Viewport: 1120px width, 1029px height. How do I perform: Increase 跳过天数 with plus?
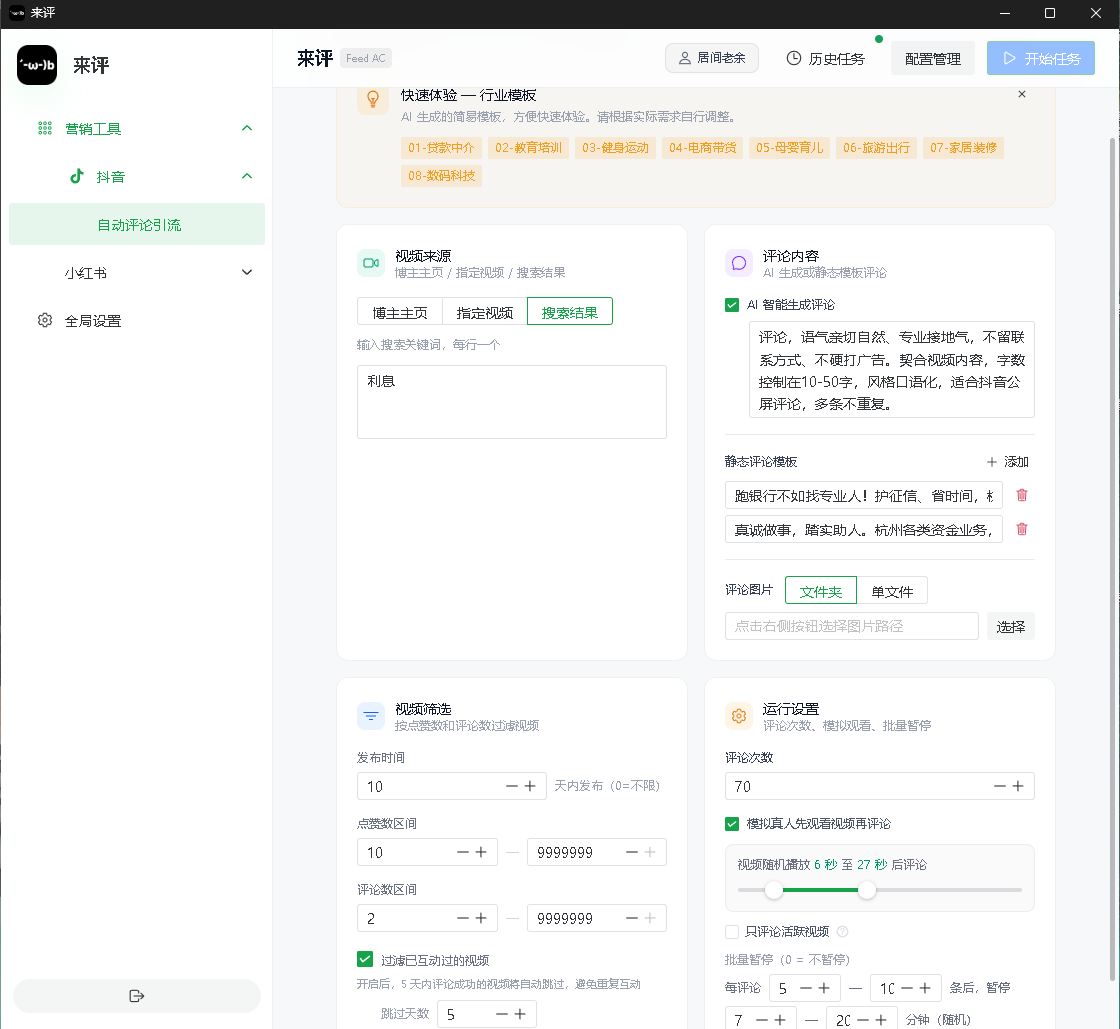(x=520, y=1013)
